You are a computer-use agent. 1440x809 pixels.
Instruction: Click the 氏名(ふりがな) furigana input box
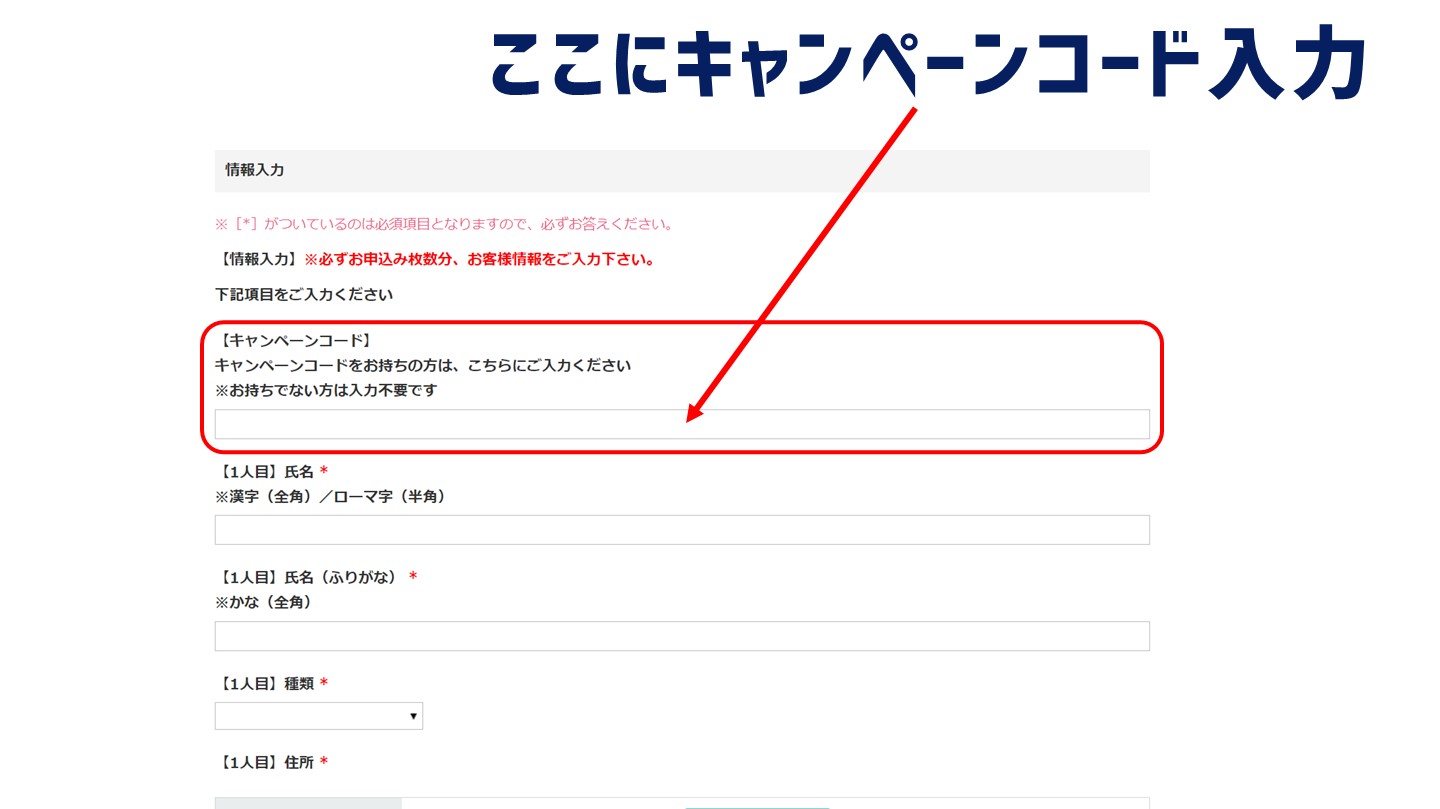[x=681, y=636]
